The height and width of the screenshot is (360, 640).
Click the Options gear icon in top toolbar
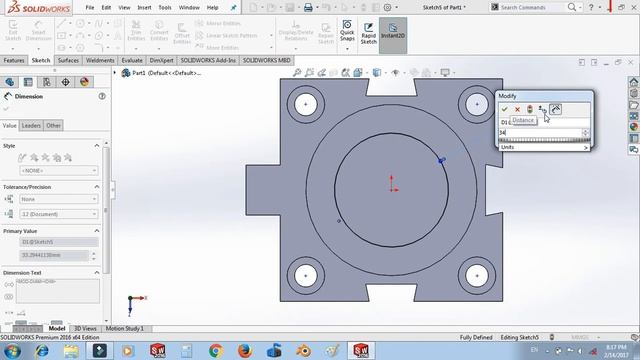[x=387, y=7]
